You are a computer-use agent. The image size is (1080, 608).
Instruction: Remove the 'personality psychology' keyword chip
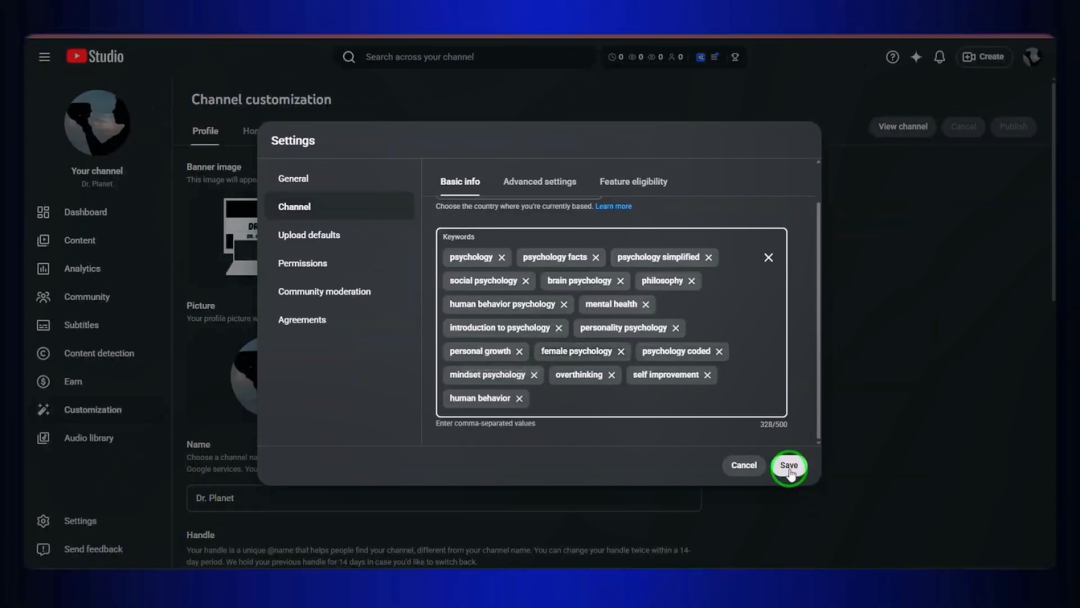tap(675, 328)
